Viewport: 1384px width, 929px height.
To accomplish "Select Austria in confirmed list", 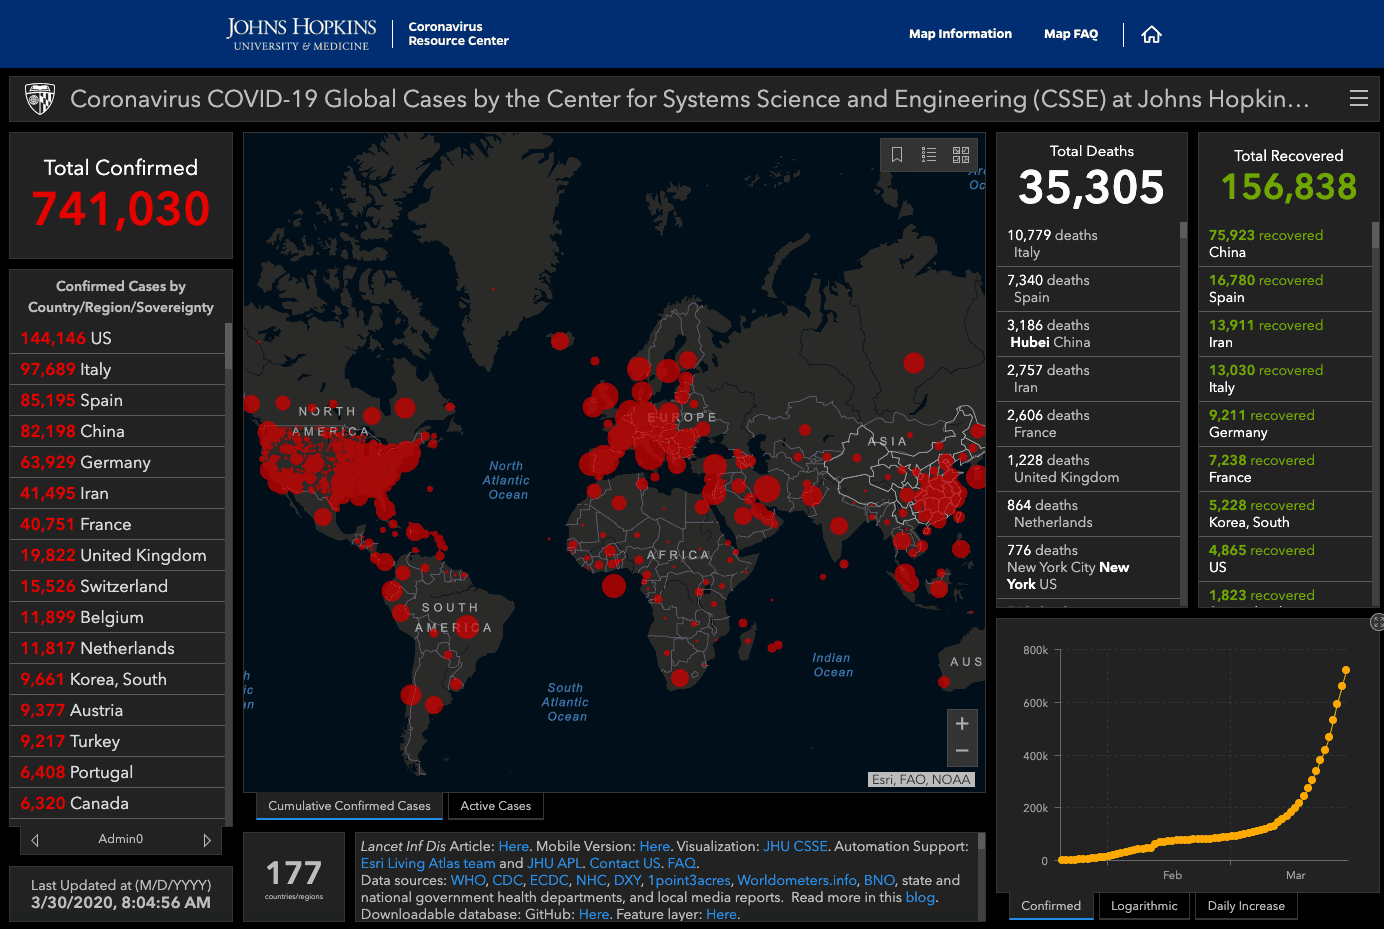I will coord(117,710).
